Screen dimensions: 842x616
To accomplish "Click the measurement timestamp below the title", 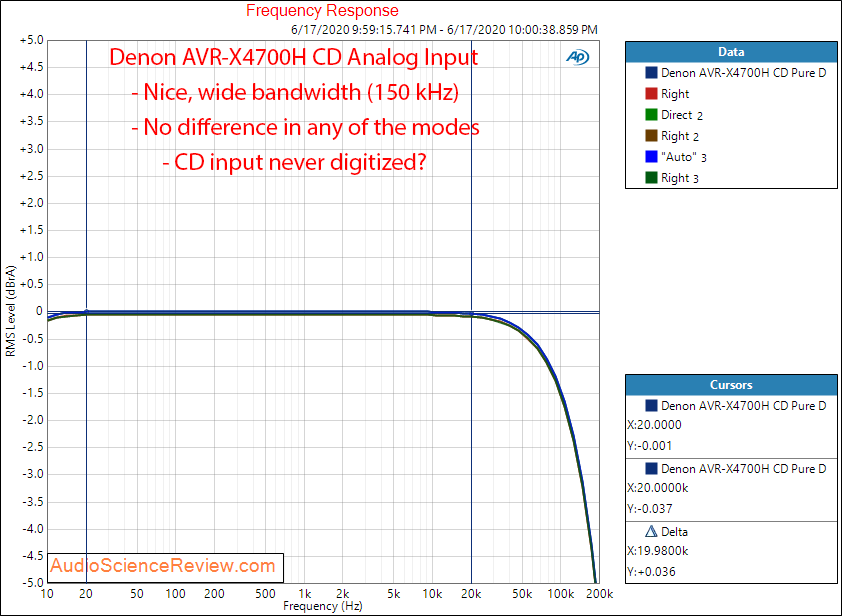I will (444, 30).
